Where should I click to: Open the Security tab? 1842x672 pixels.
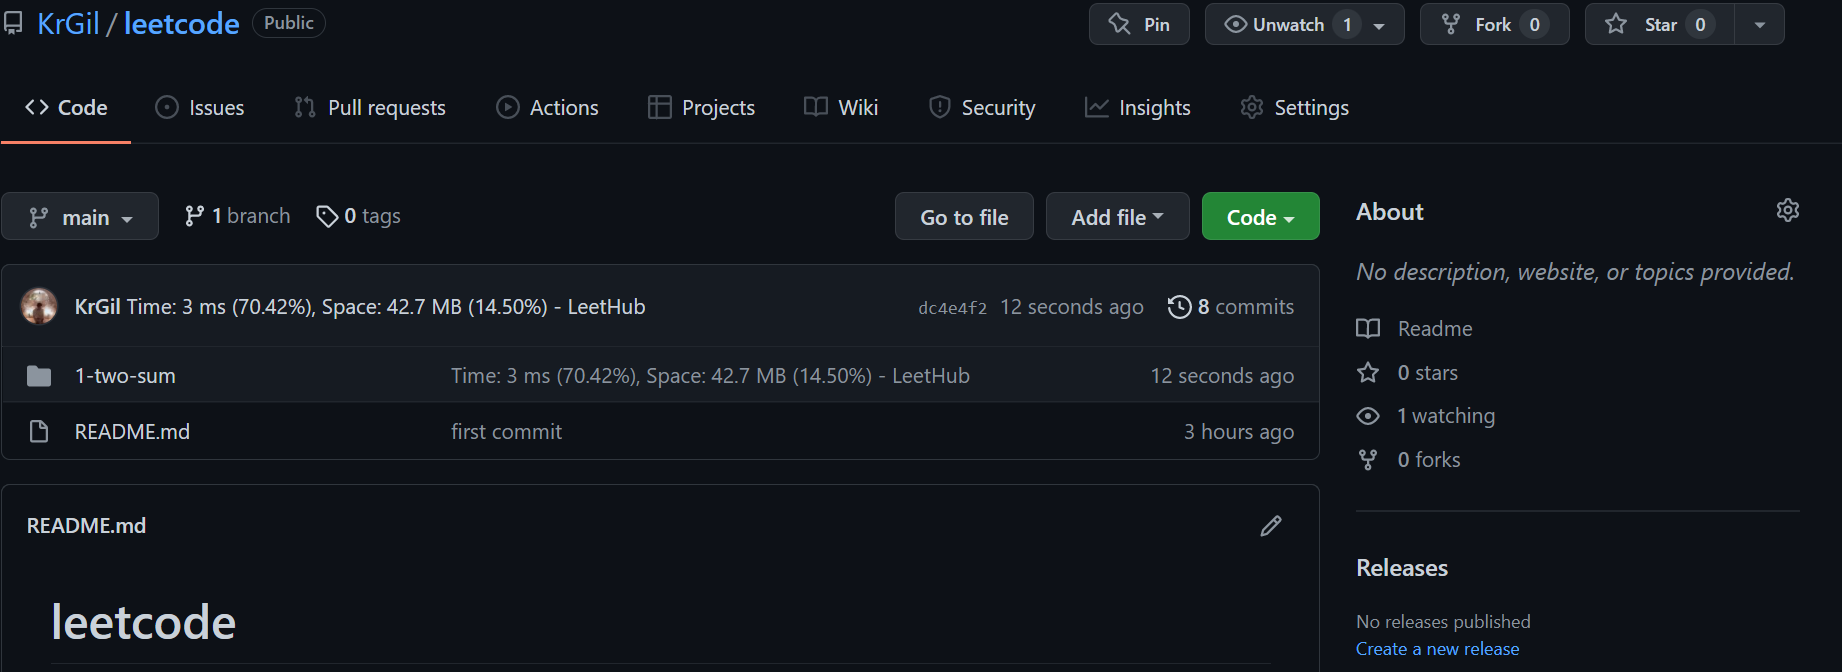coord(982,107)
